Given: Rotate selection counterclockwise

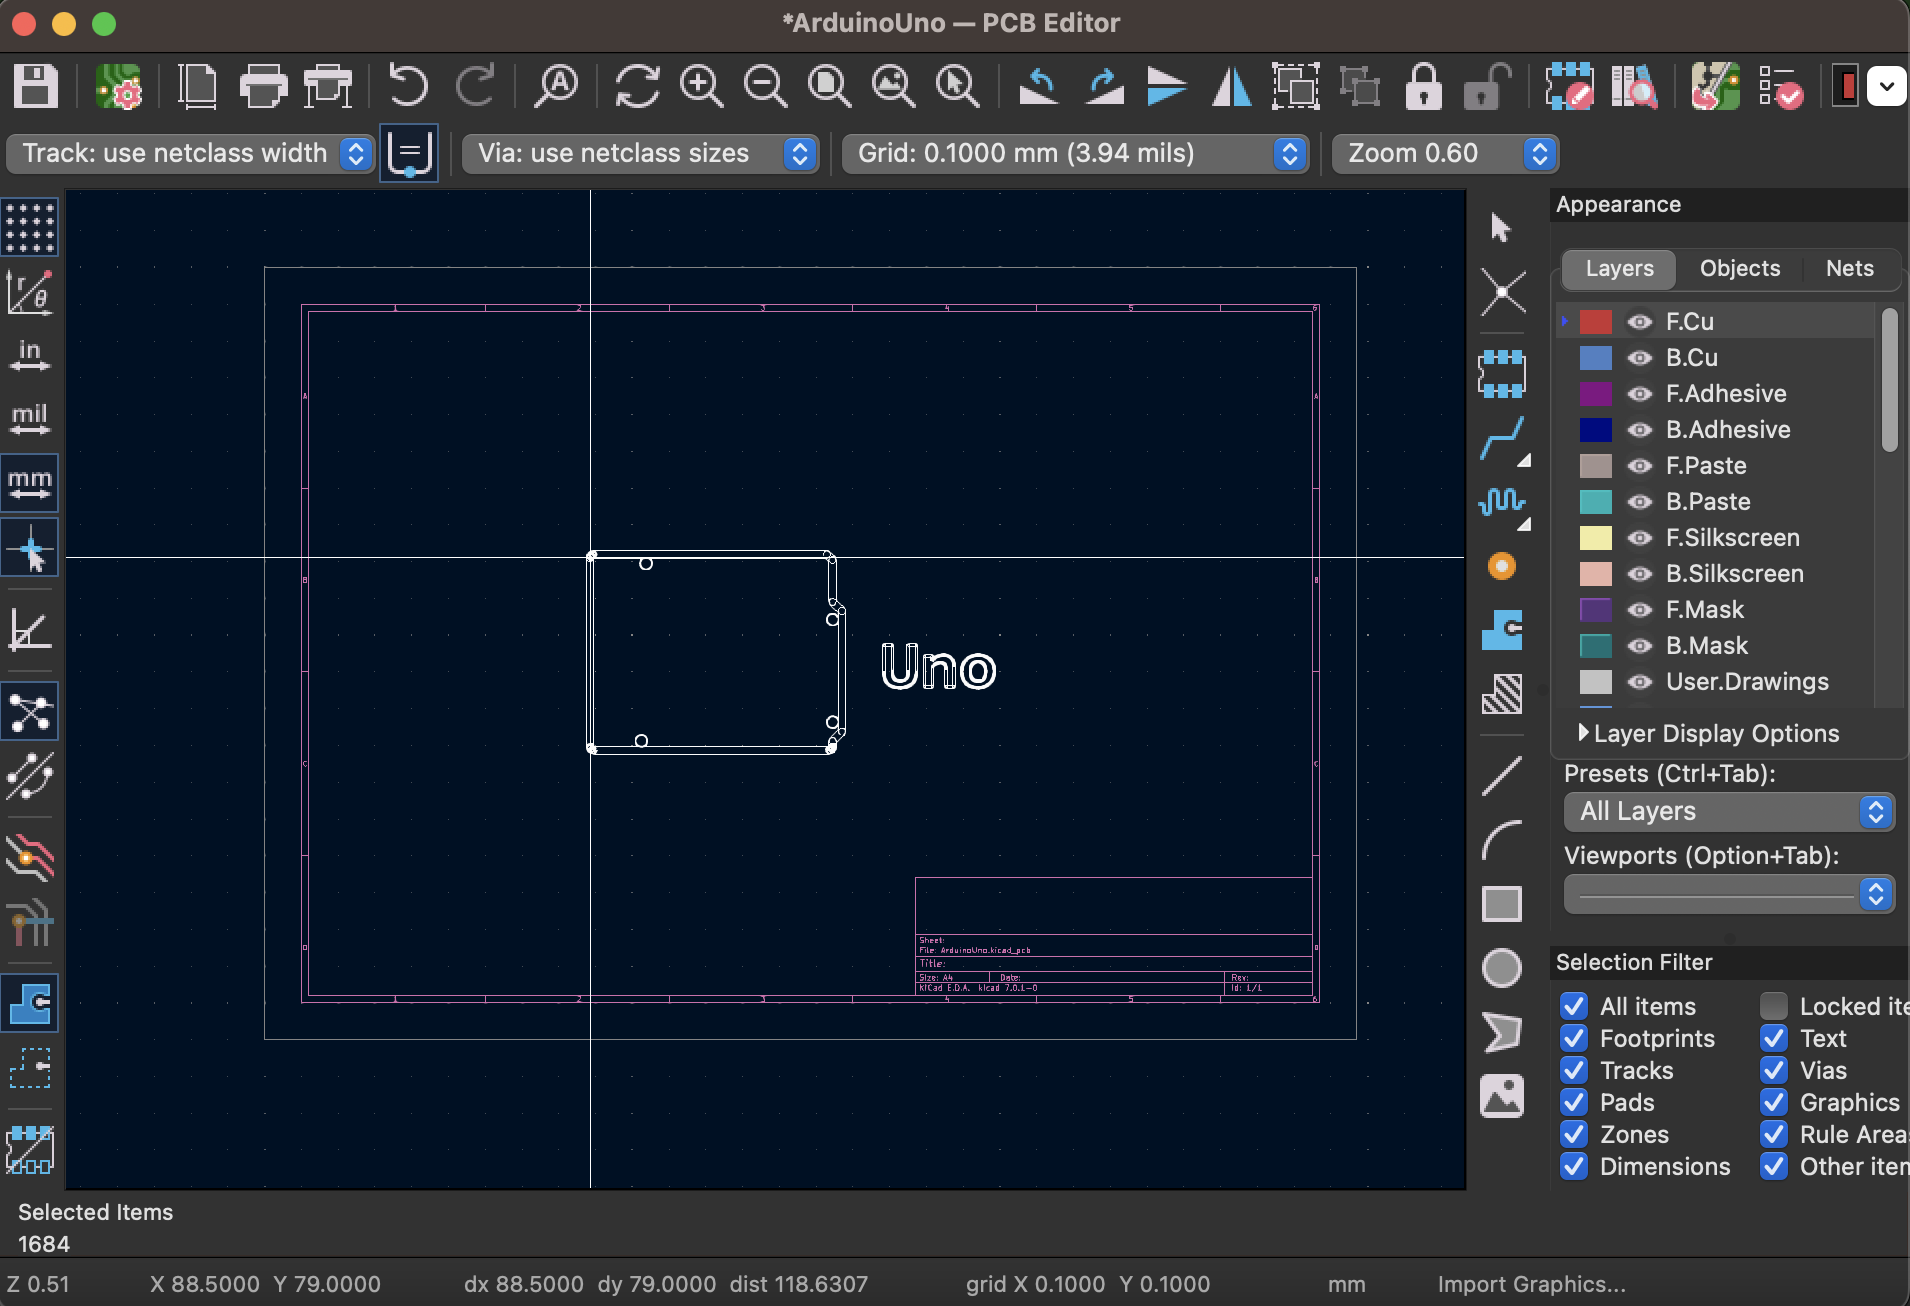Looking at the screenshot, I should [1039, 86].
